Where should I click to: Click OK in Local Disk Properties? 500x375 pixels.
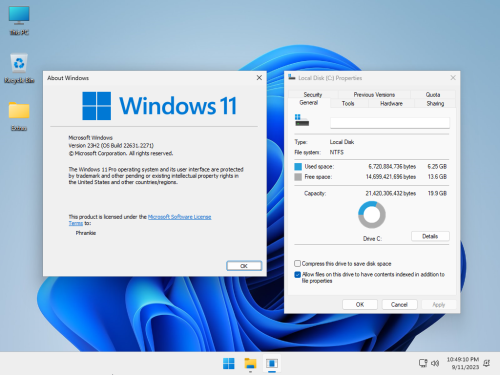pos(360,305)
